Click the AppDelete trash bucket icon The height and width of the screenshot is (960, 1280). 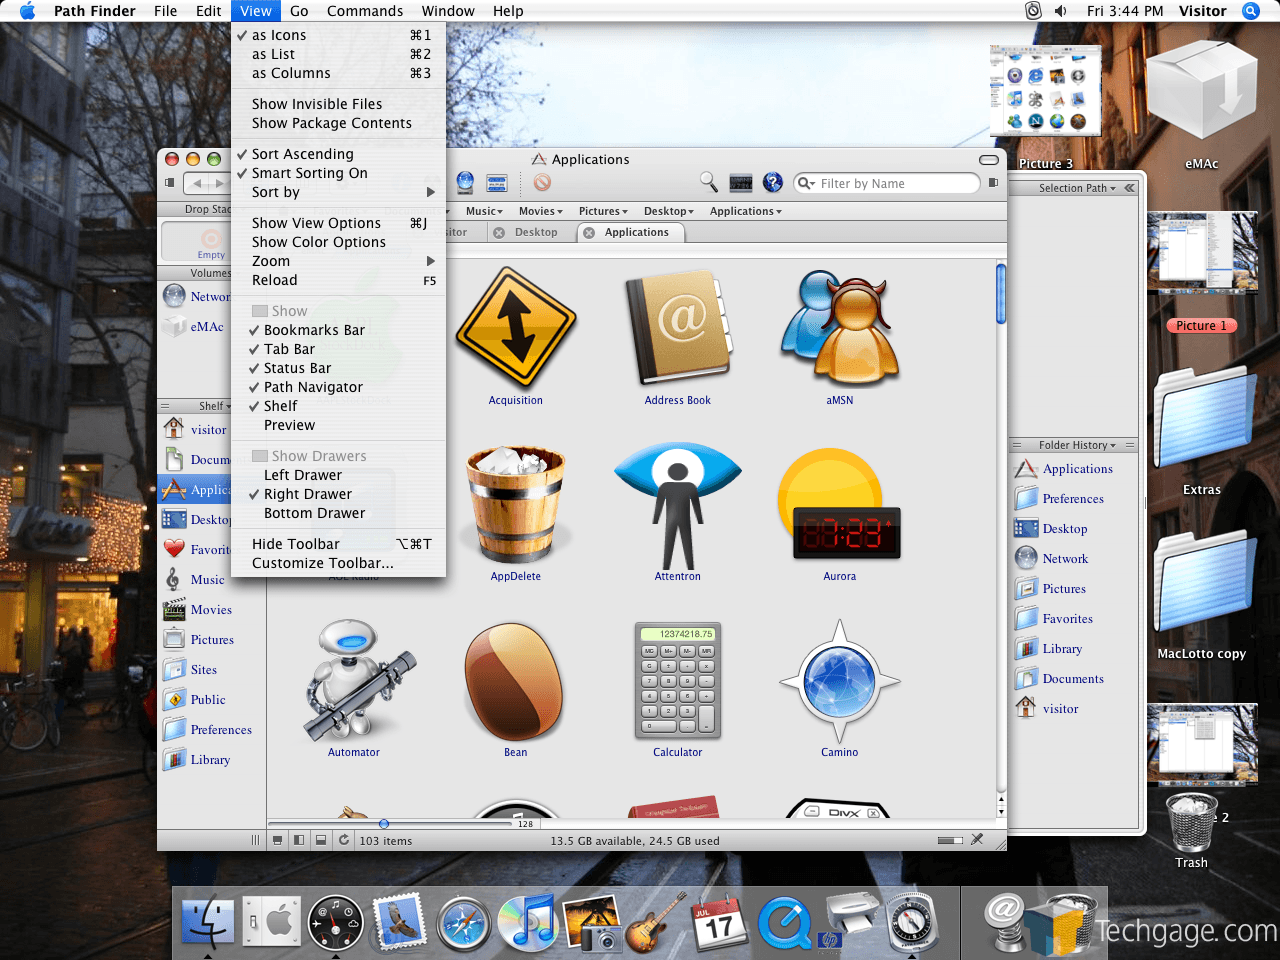[516, 505]
